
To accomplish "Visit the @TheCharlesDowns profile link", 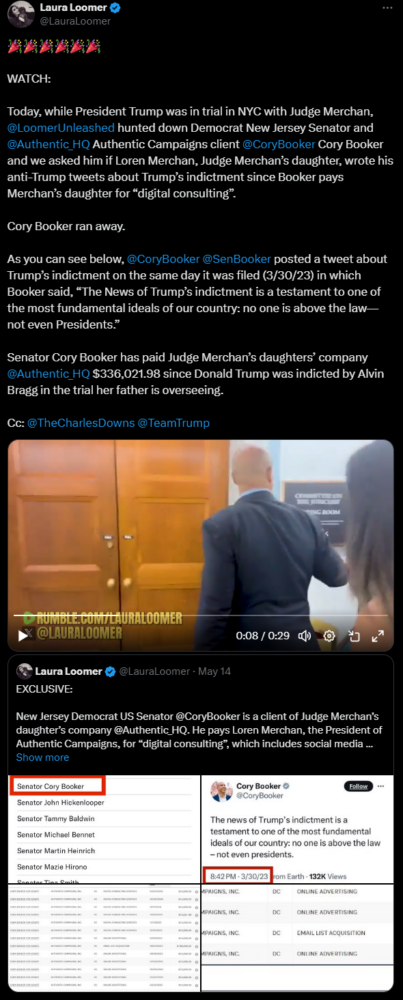I will click(x=80, y=423).
